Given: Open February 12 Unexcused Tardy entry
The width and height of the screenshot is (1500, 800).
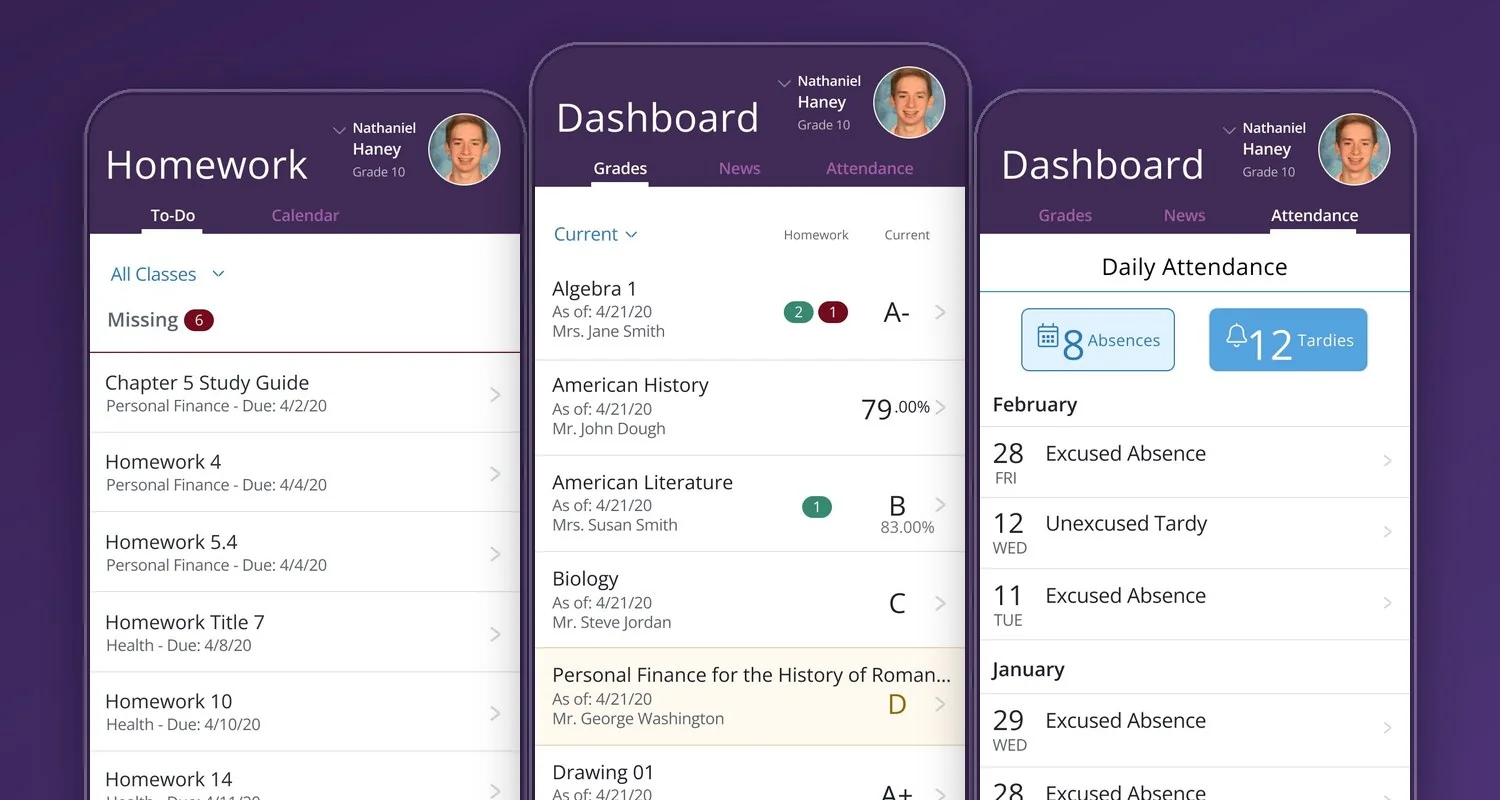Looking at the screenshot, I should [x=1195, y=533].
